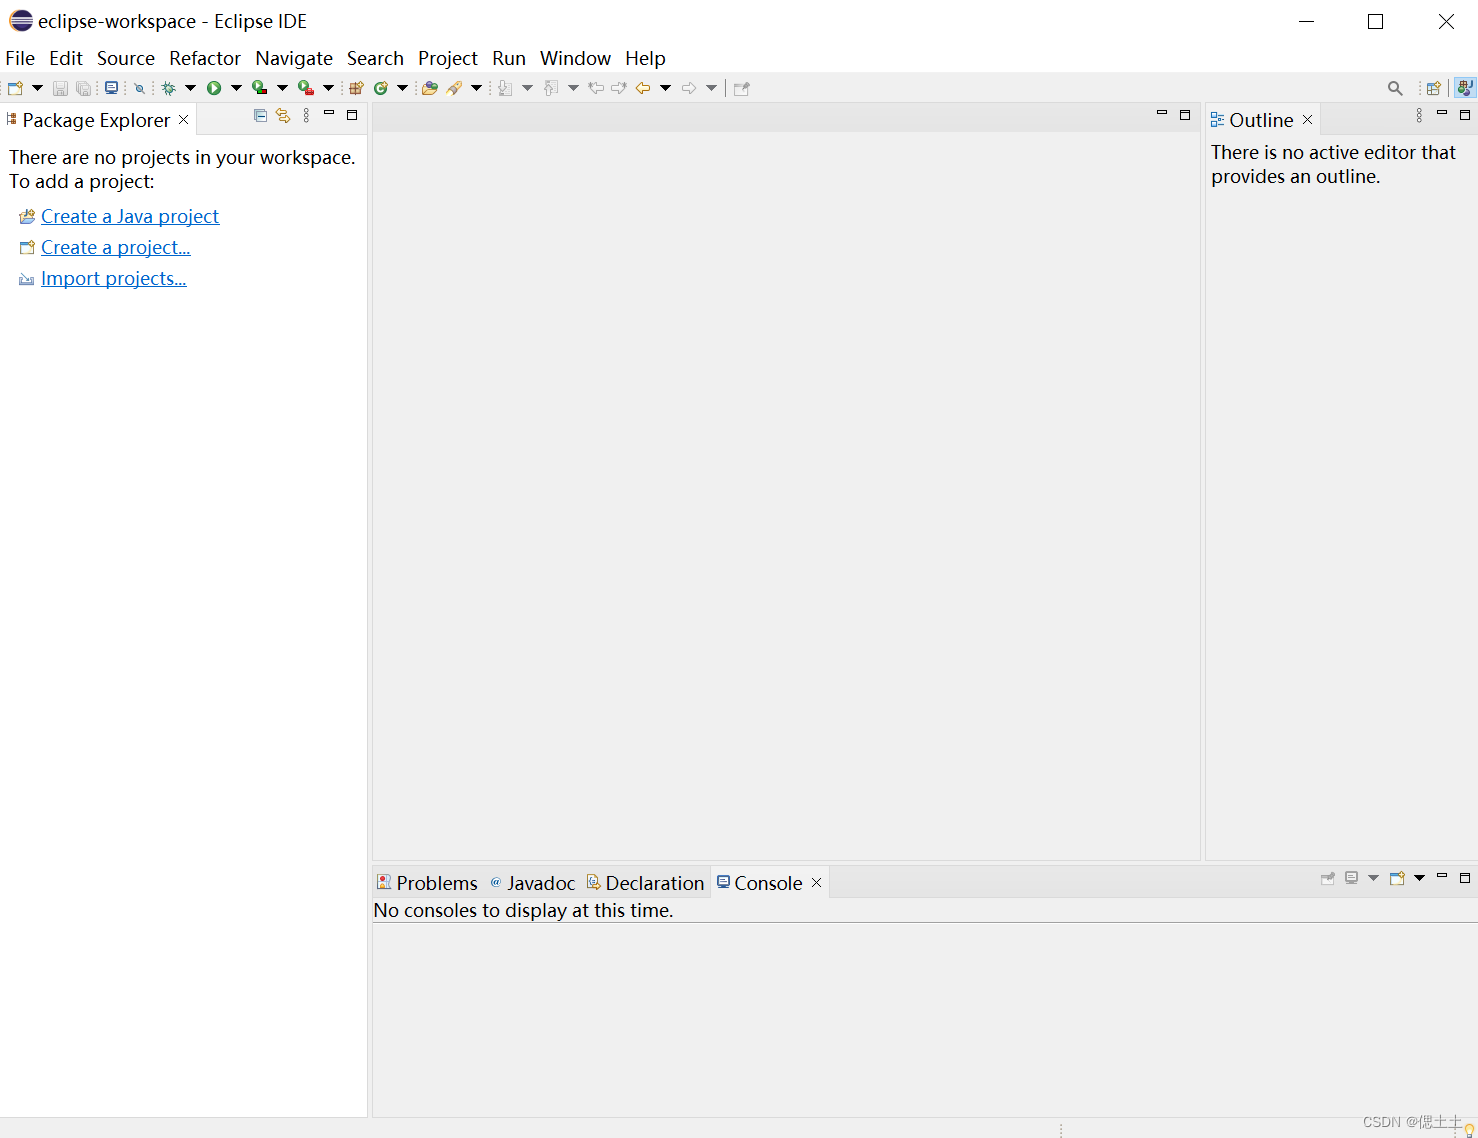Click the Display Selected Console icon
The image size is (1478, 1138).
1351,878
